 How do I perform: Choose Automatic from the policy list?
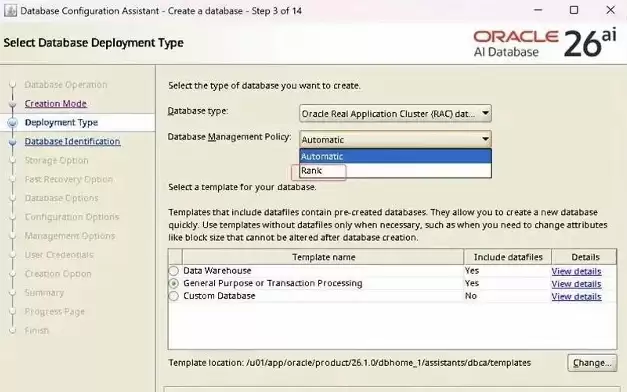[x=395, y=156]
